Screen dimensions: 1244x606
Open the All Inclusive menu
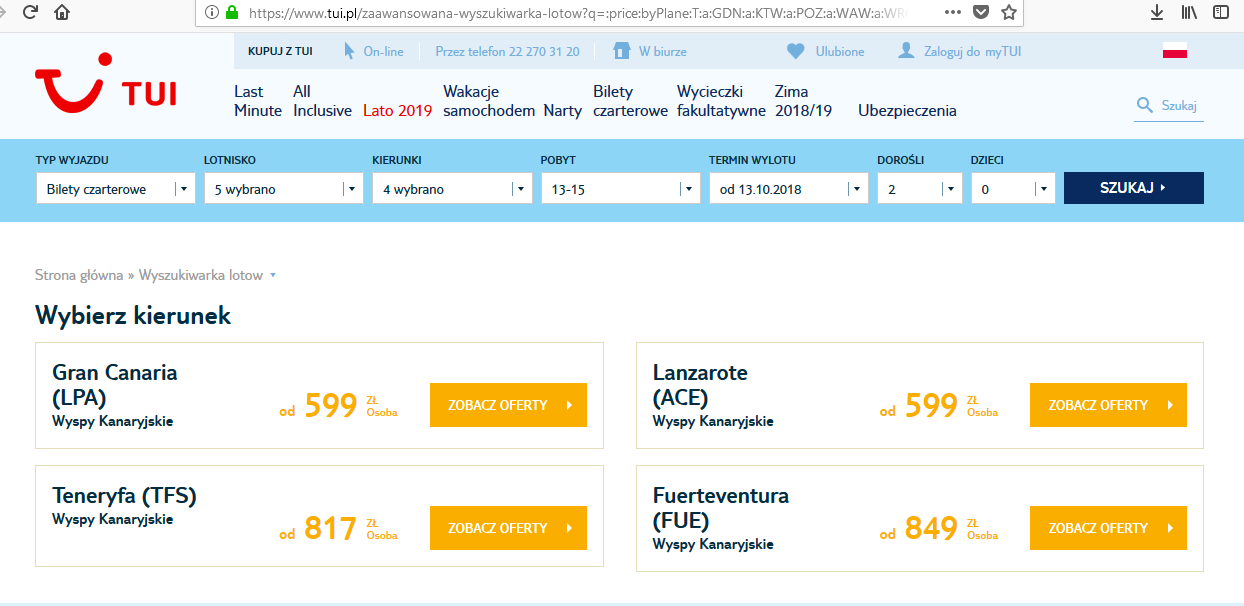pos(322,101)
